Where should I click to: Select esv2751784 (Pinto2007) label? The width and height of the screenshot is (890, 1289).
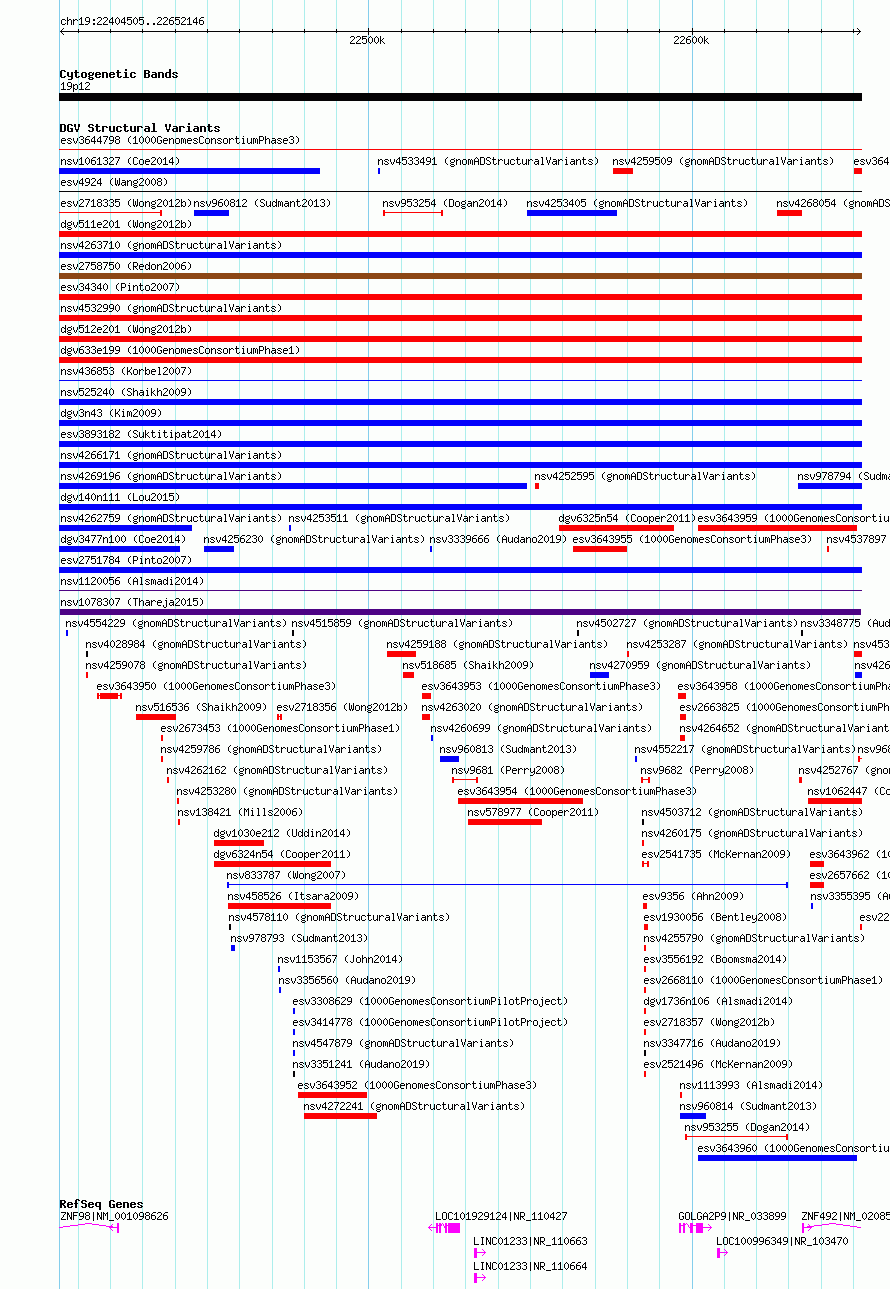[126, 560]
